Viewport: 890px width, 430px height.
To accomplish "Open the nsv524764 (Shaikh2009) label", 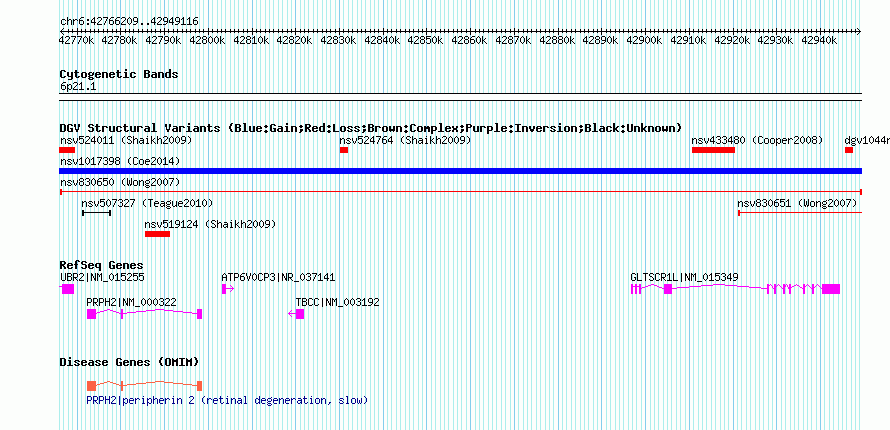I will pos(405,140).
